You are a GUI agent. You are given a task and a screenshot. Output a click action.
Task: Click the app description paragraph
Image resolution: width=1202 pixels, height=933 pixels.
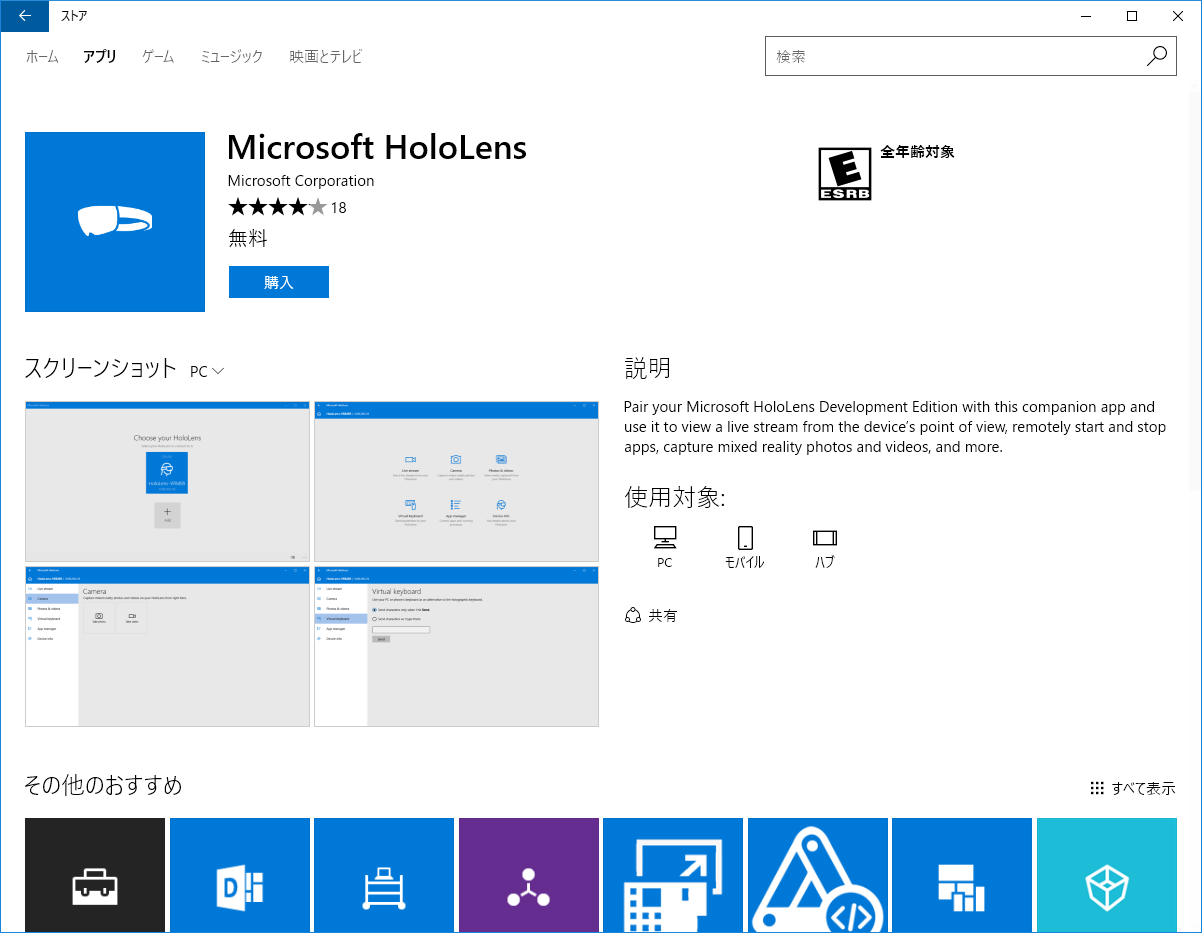tap(895, 427)
